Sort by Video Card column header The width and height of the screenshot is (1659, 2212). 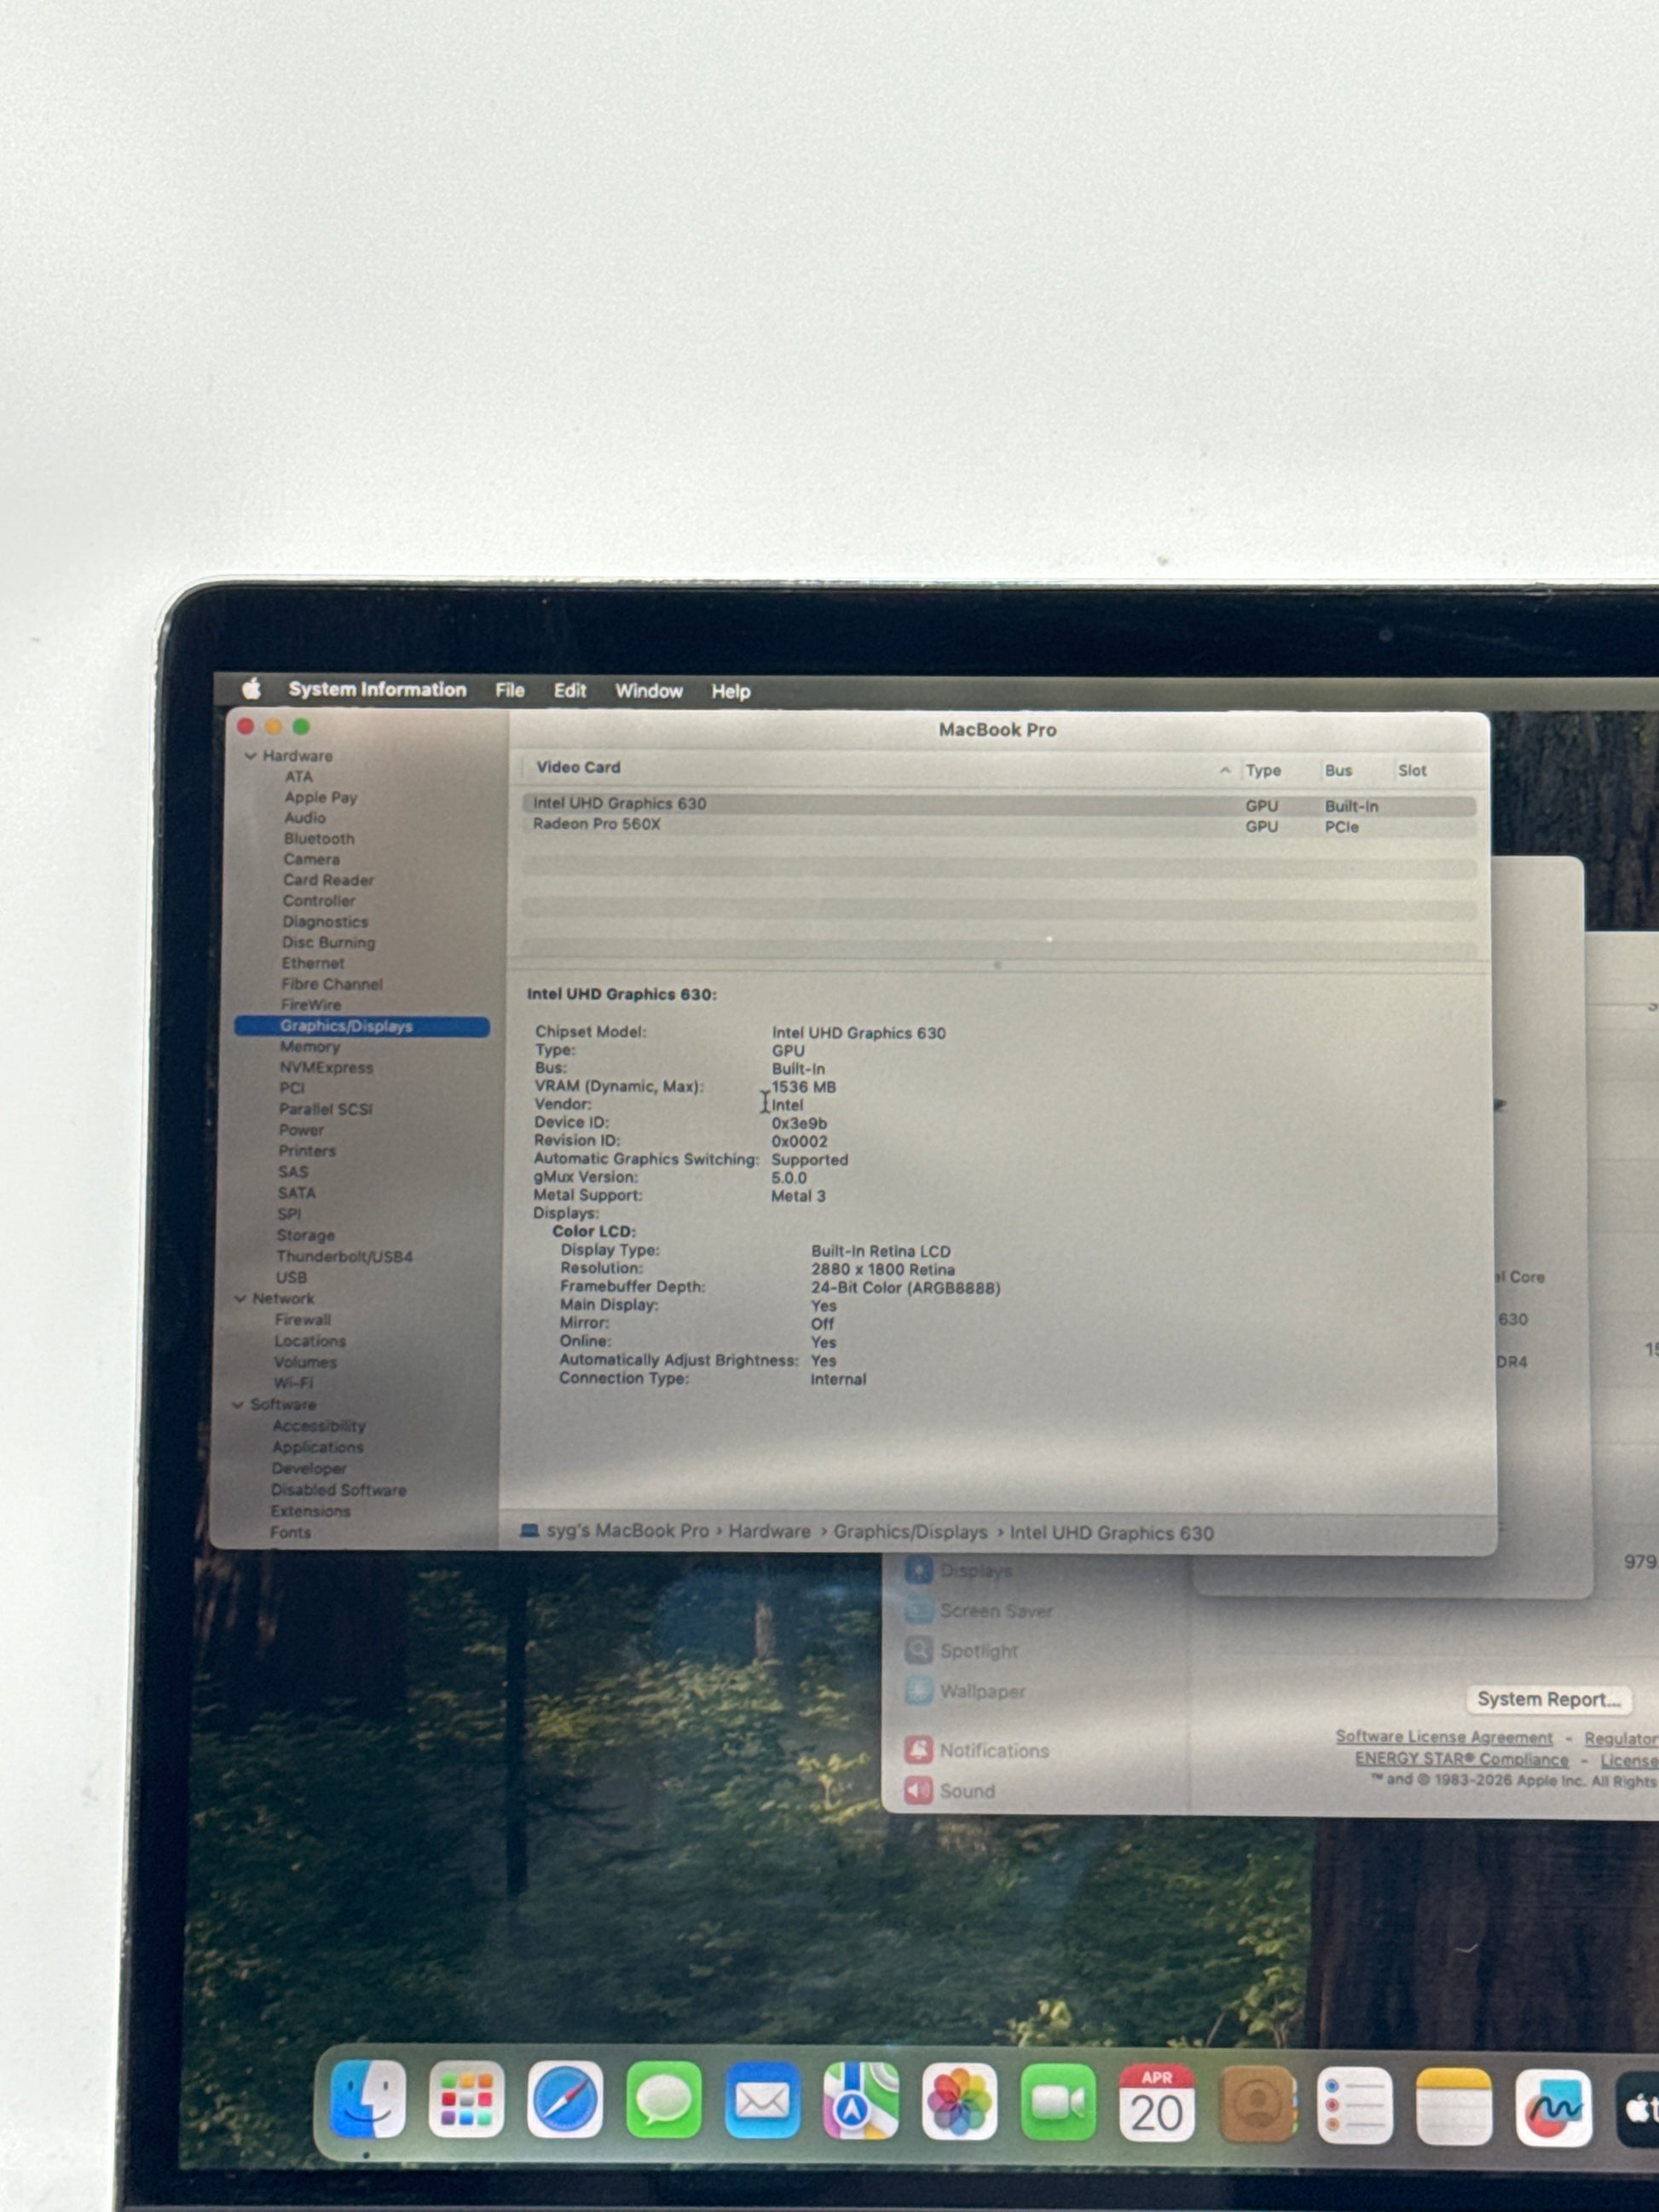[x=578, y=767]
